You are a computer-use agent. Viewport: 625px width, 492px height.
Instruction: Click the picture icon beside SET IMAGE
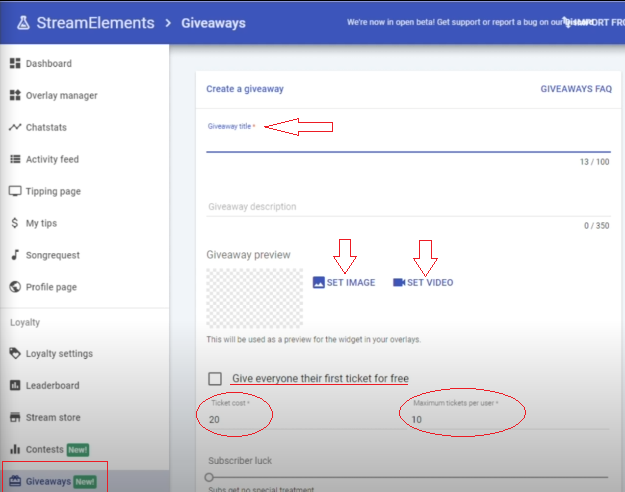click(318, 282)
